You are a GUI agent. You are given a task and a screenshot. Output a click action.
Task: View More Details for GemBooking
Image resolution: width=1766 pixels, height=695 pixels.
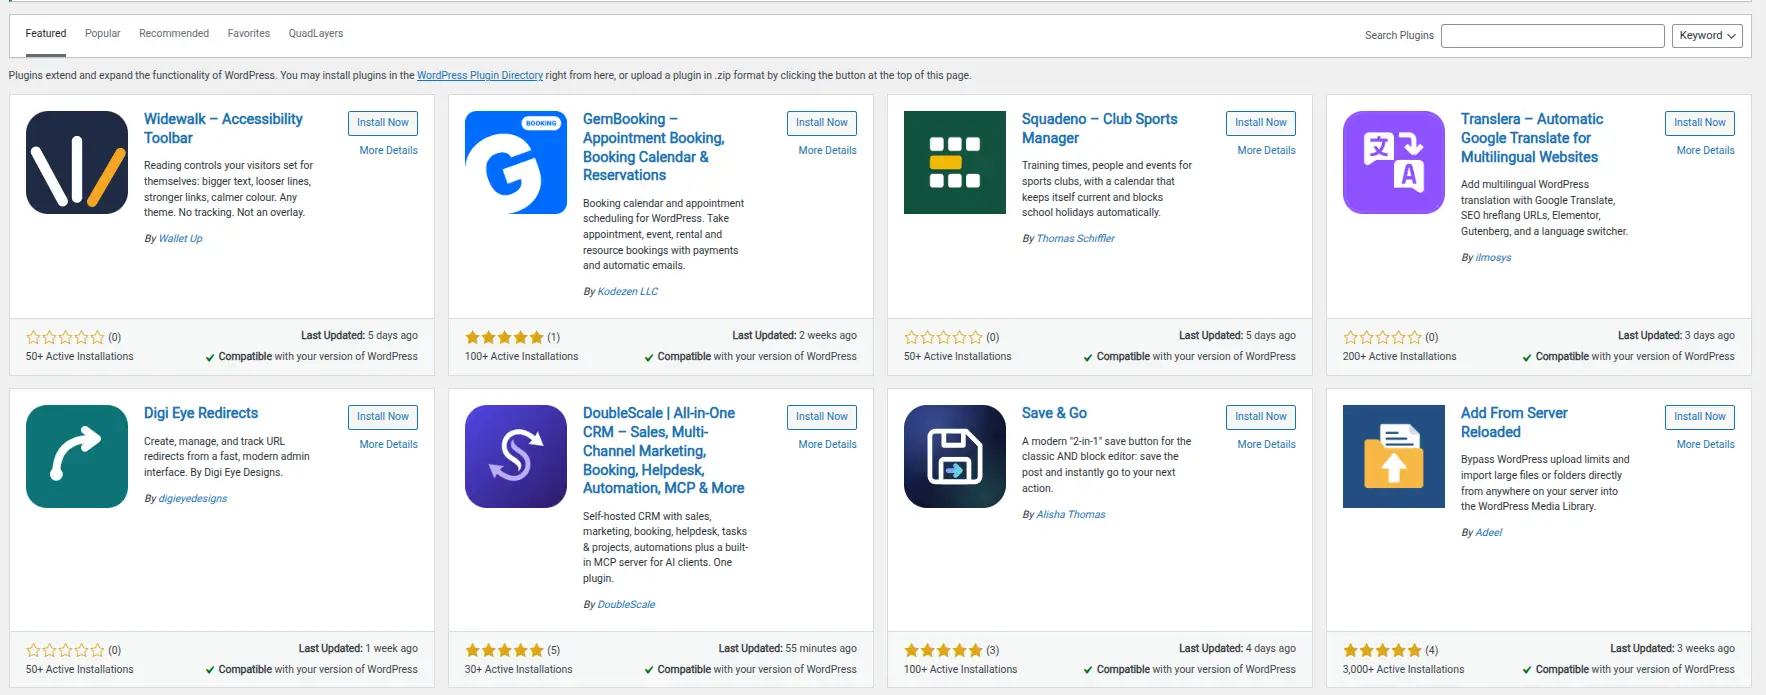click(828, 150)
